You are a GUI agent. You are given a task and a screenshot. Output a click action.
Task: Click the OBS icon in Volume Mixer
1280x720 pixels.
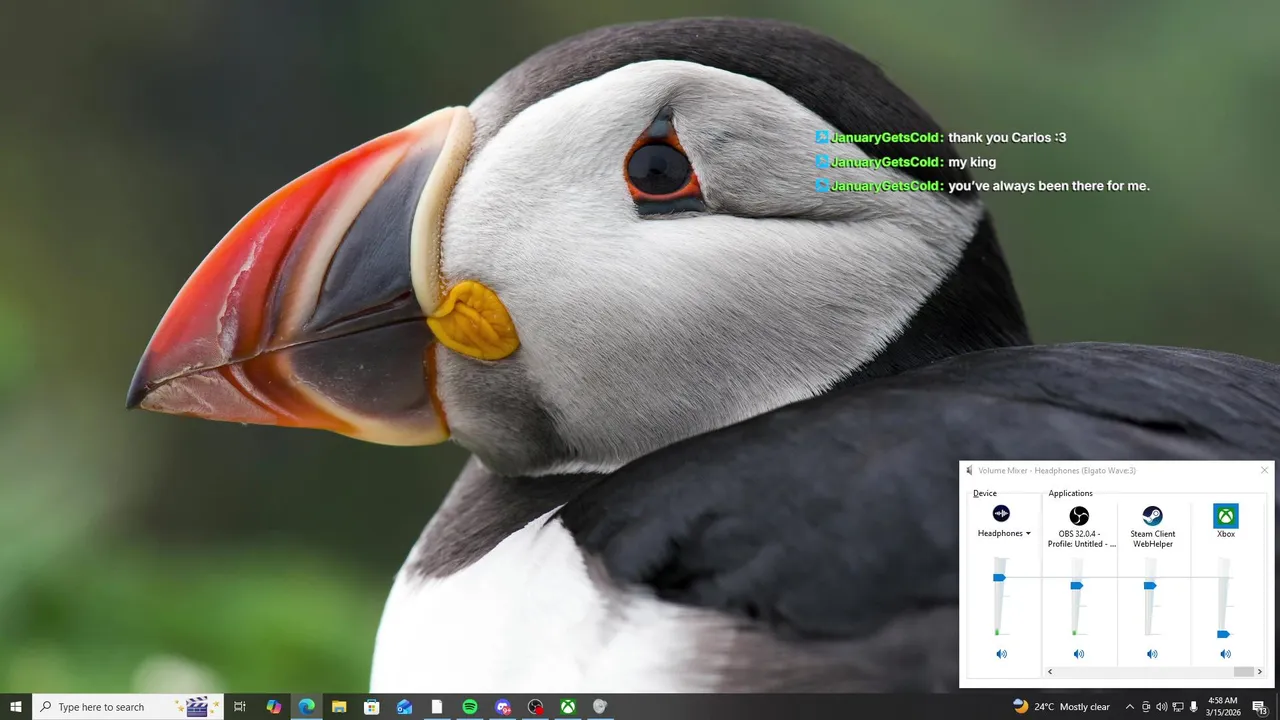tap(1079, 516)
